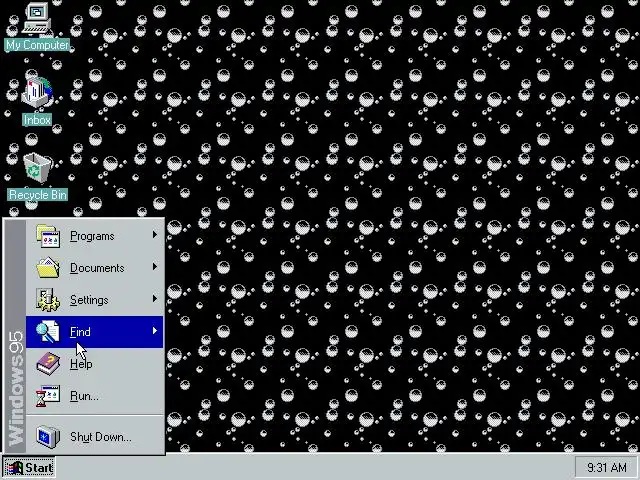Choose the highlighted Find menu entry
The image size is (640, 480).
[95, 332]
